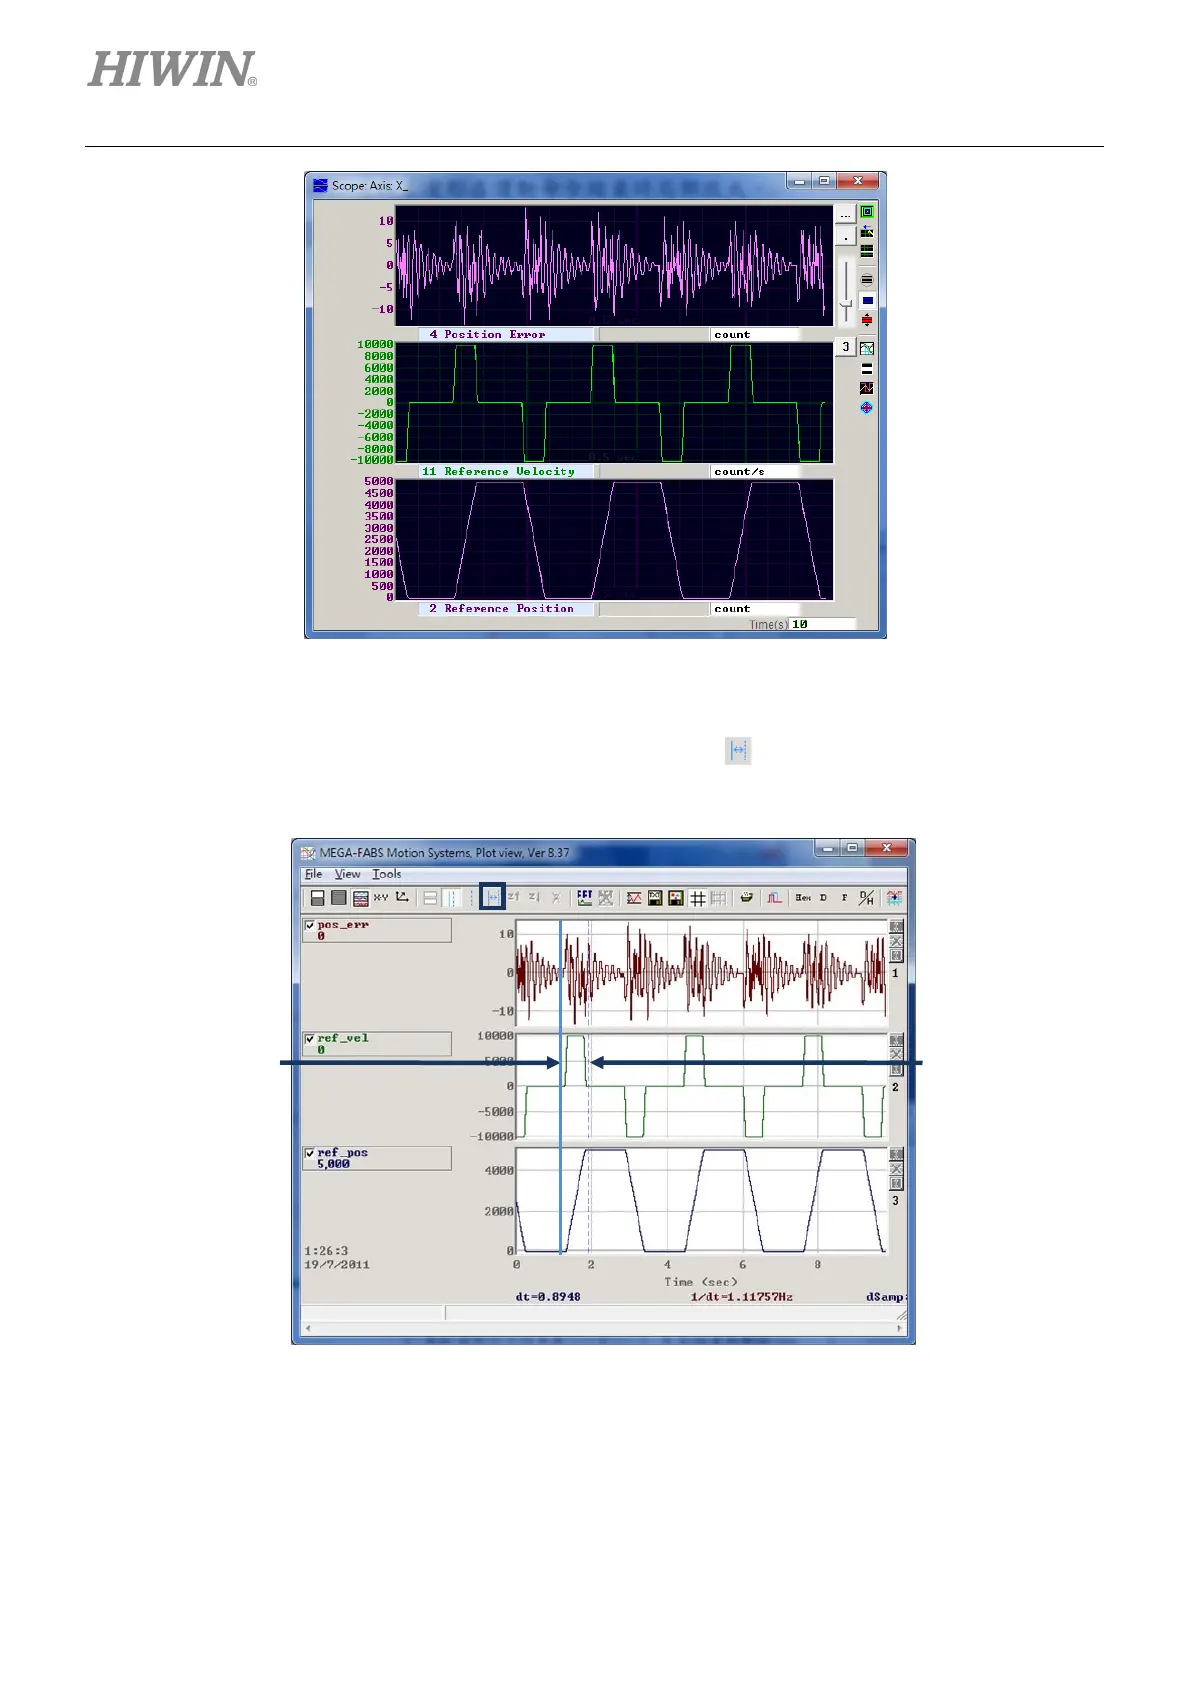Toggle the vertical cursor lines icon in toolbar
Screen dimensions: 1191x1683
(x=452, y=898)
